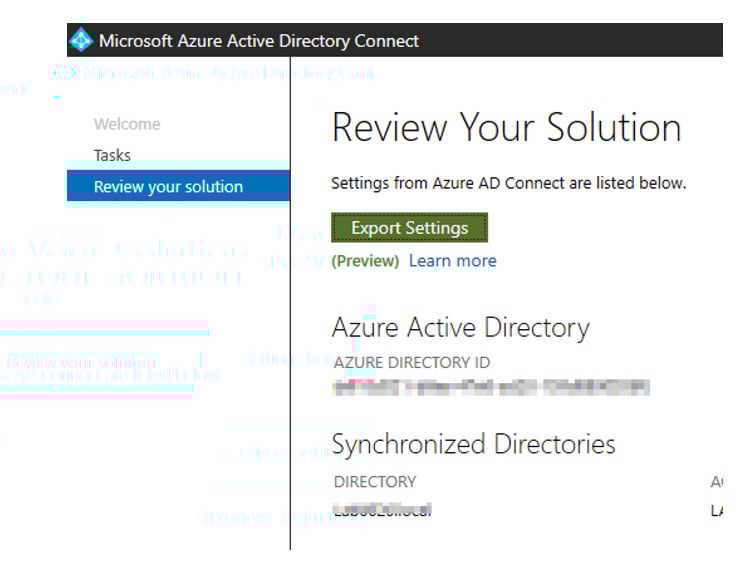Image resolution: width=739 pixels, height=563 pixels.
Task: Select the blurred Azure directory ID value
Action: pos(491,387)
